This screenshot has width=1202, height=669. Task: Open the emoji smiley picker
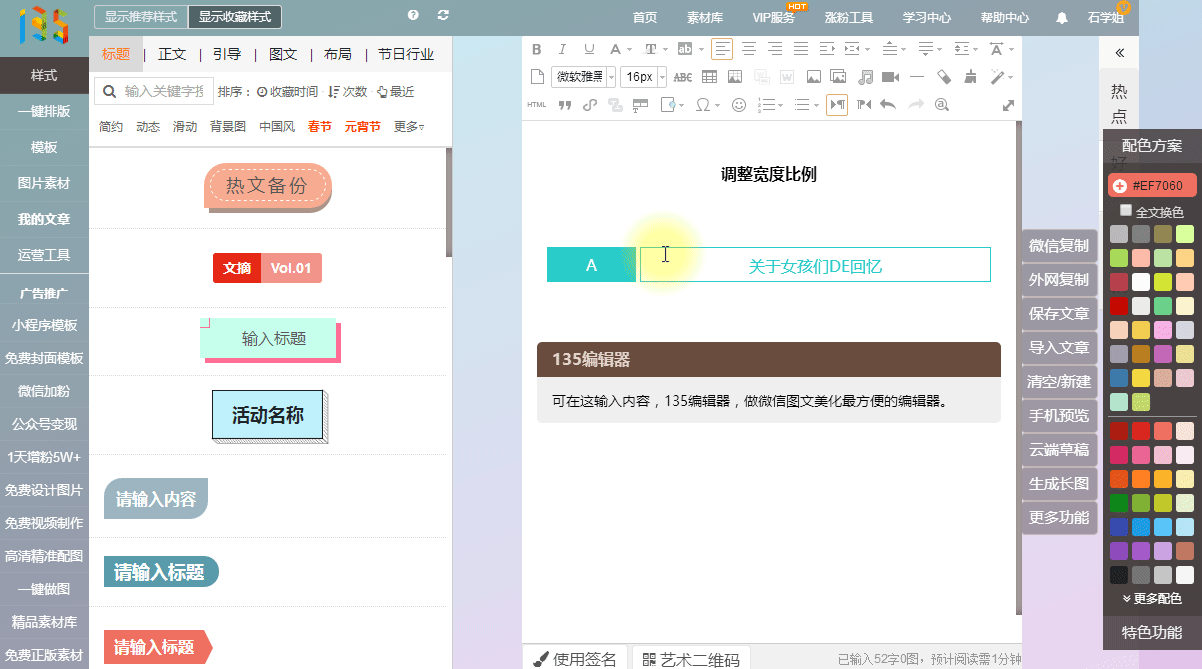(x=739, y=105)
